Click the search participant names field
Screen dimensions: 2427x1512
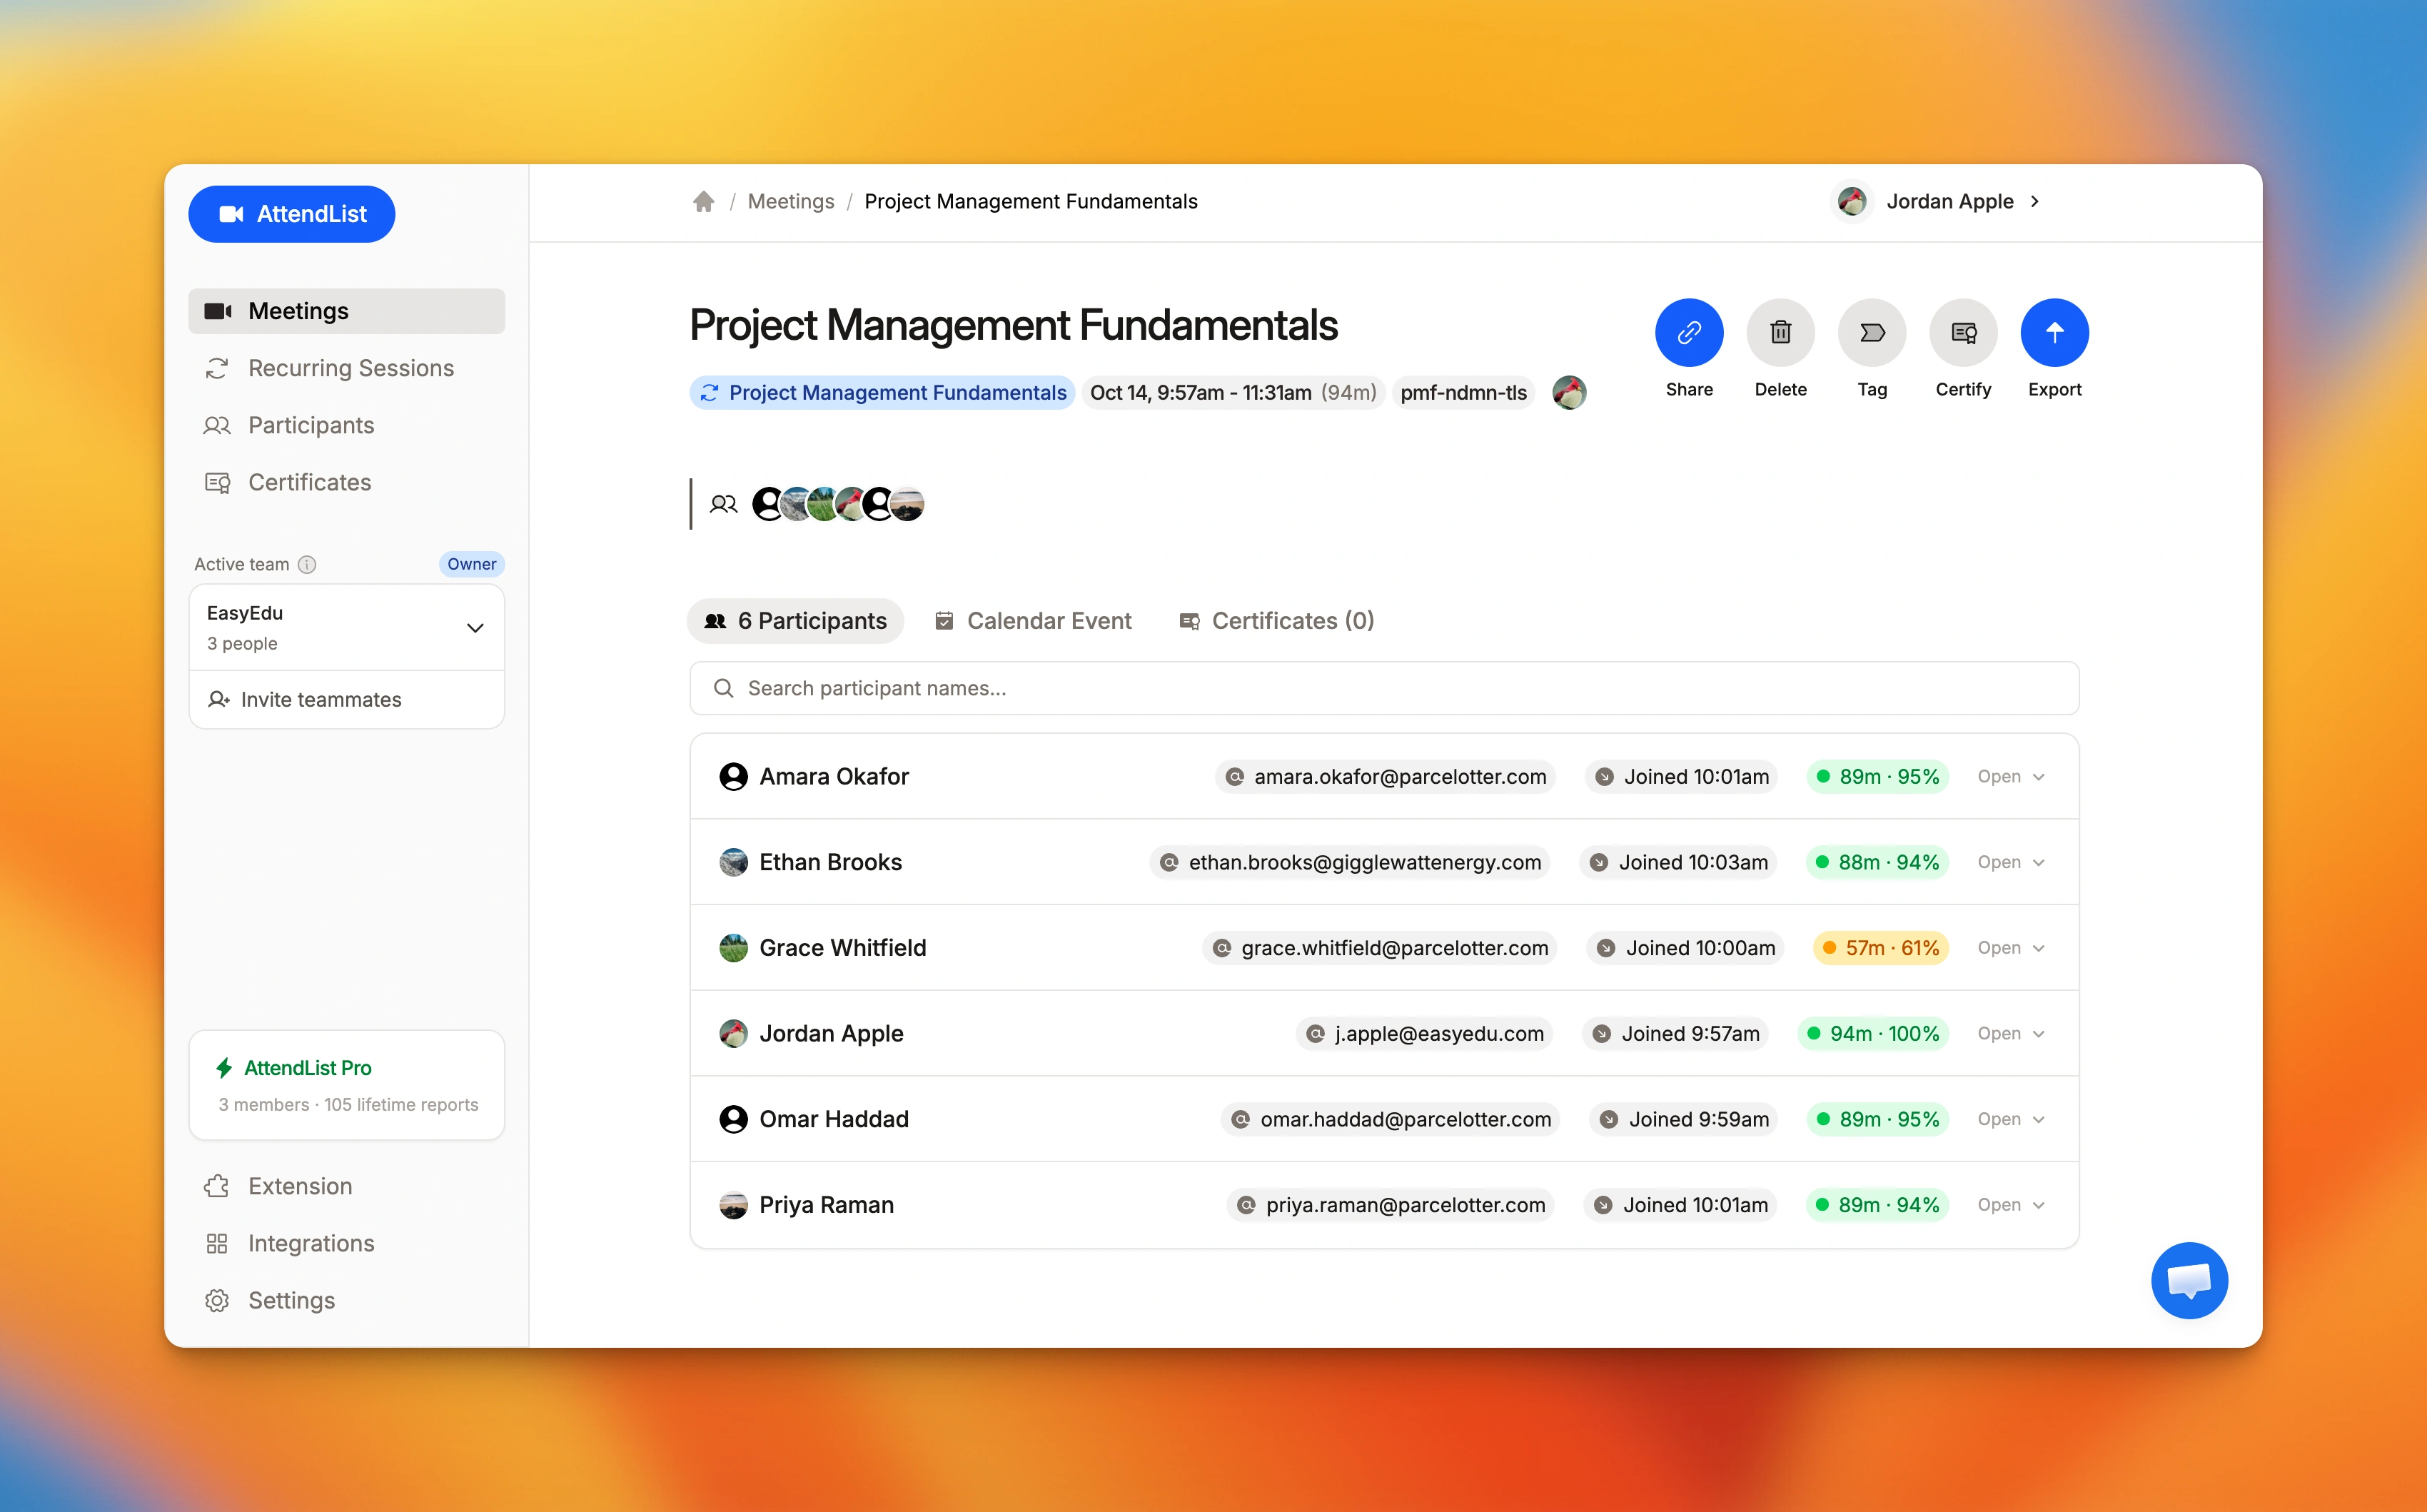click(1383, 688)
